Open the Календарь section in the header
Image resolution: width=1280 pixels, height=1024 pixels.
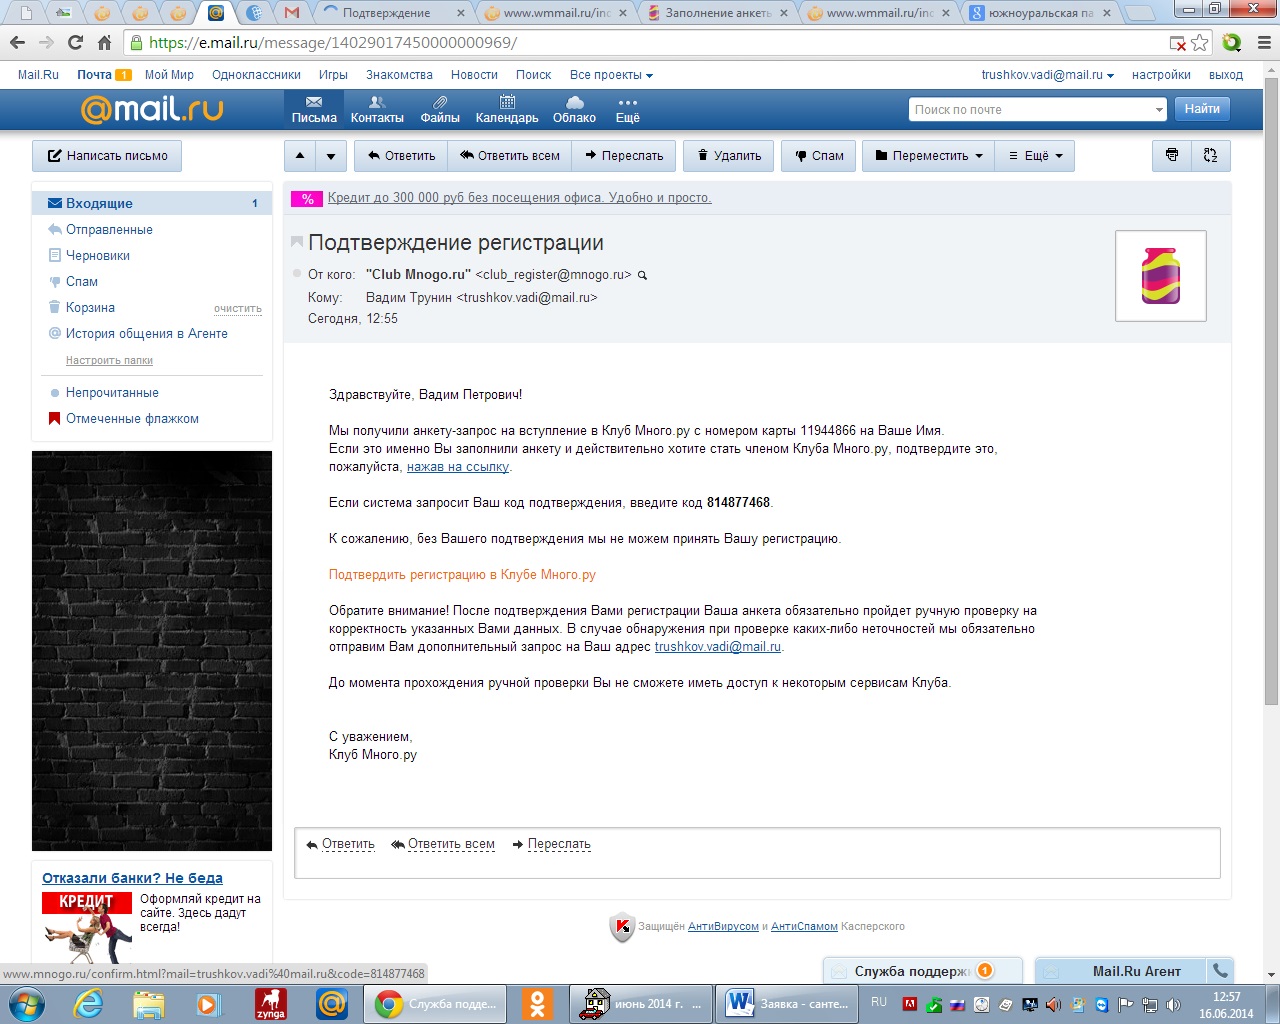(507, 110)
